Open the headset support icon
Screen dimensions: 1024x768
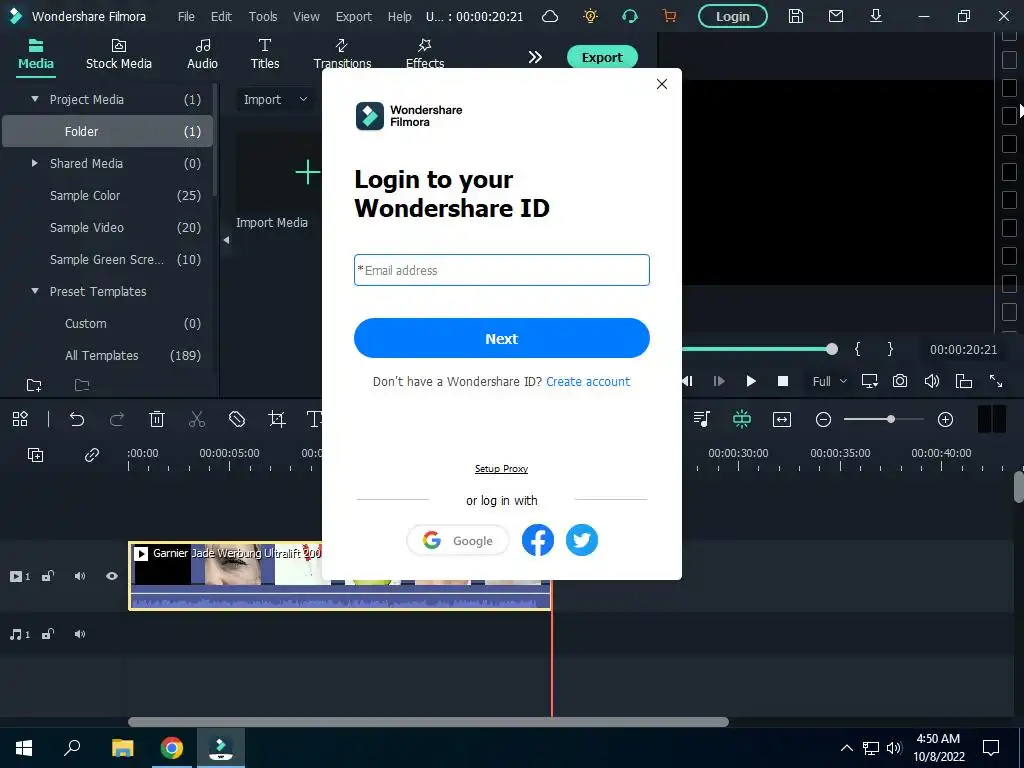[x=630, y=16]
